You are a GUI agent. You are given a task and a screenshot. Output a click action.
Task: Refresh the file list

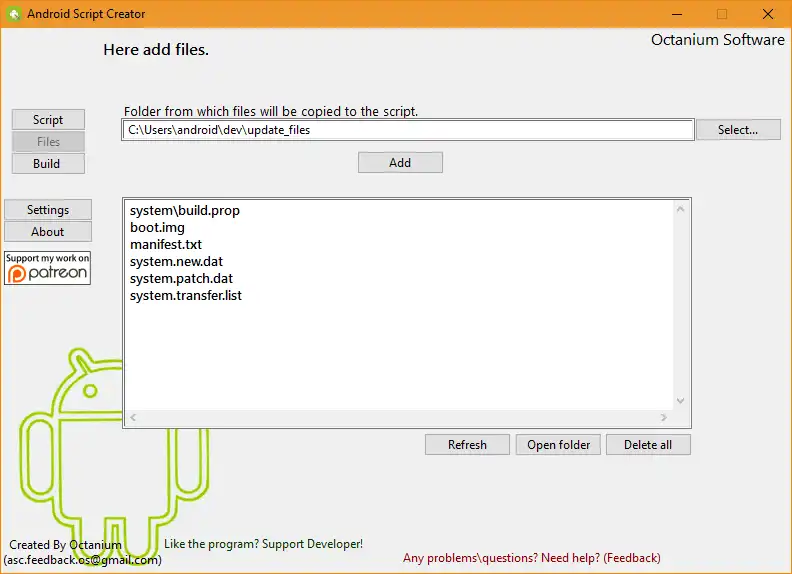pos(467,445)
